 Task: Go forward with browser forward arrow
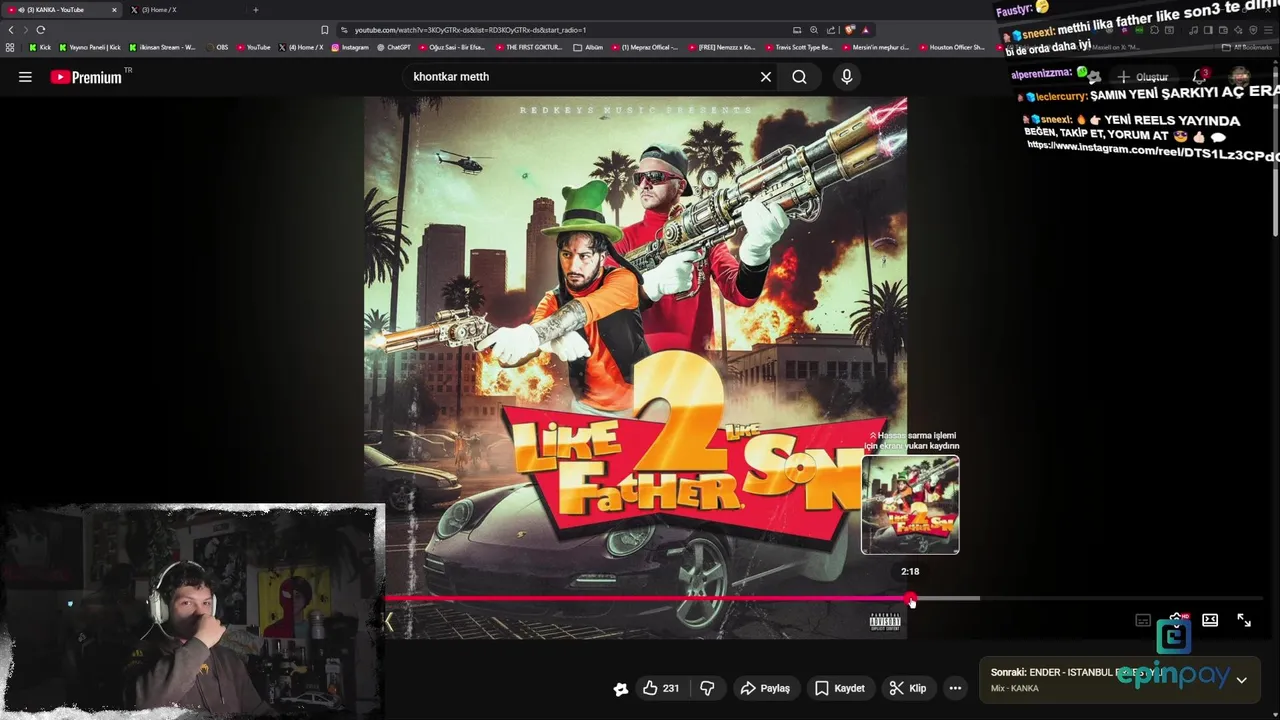[26, 30]
